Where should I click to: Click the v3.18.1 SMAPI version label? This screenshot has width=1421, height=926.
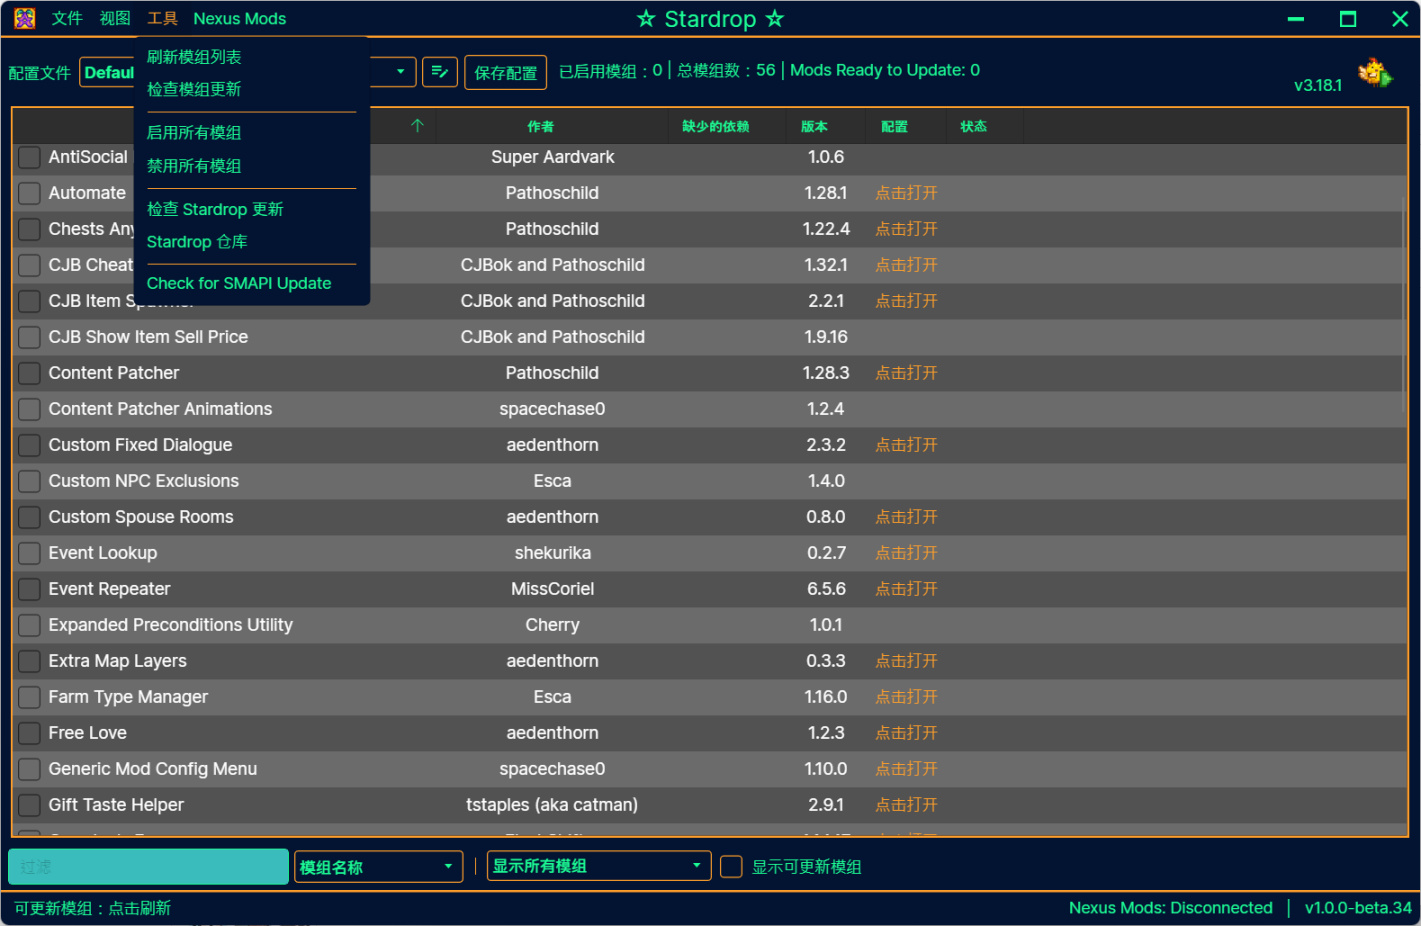(1318, 85)
